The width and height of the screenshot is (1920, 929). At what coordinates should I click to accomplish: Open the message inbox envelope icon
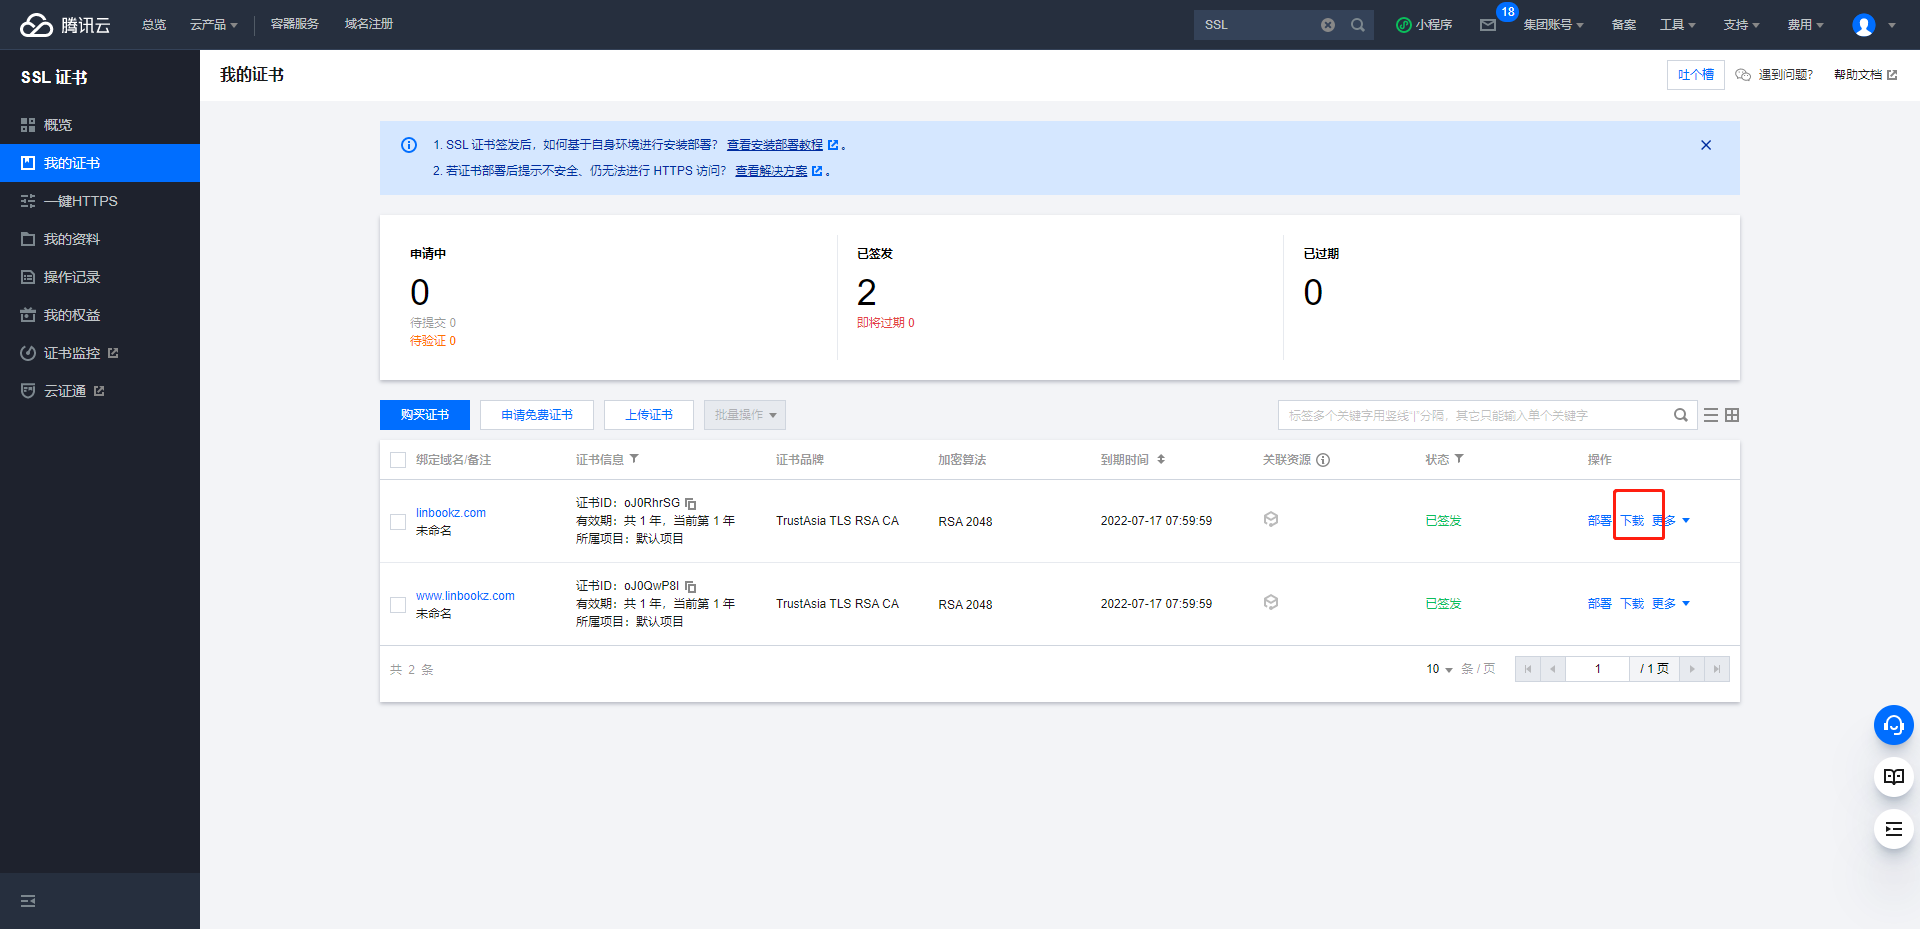point(1488,25)
